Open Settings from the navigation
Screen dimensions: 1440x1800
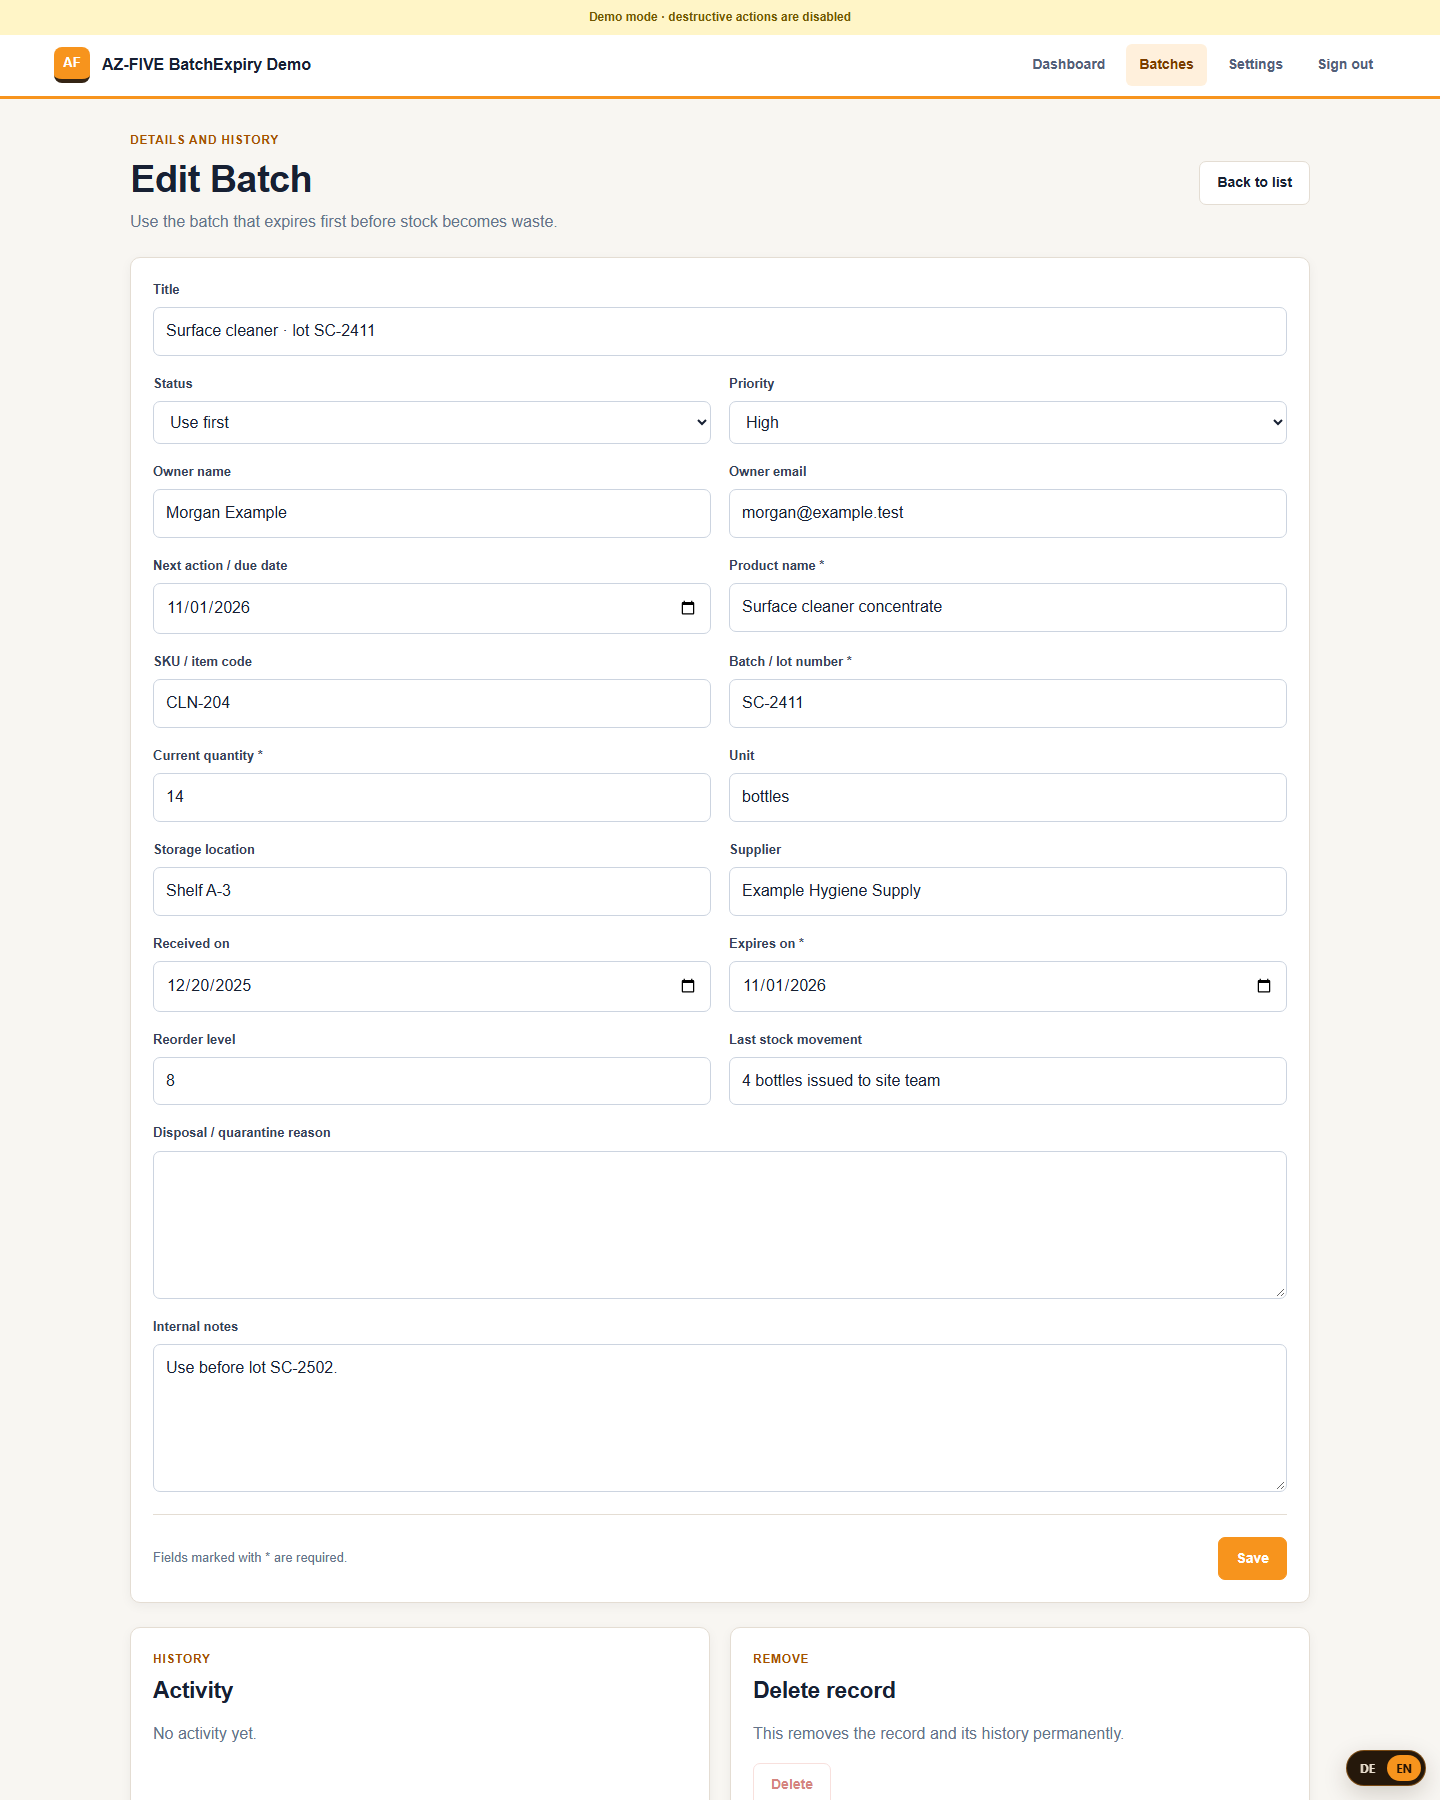1256,64
